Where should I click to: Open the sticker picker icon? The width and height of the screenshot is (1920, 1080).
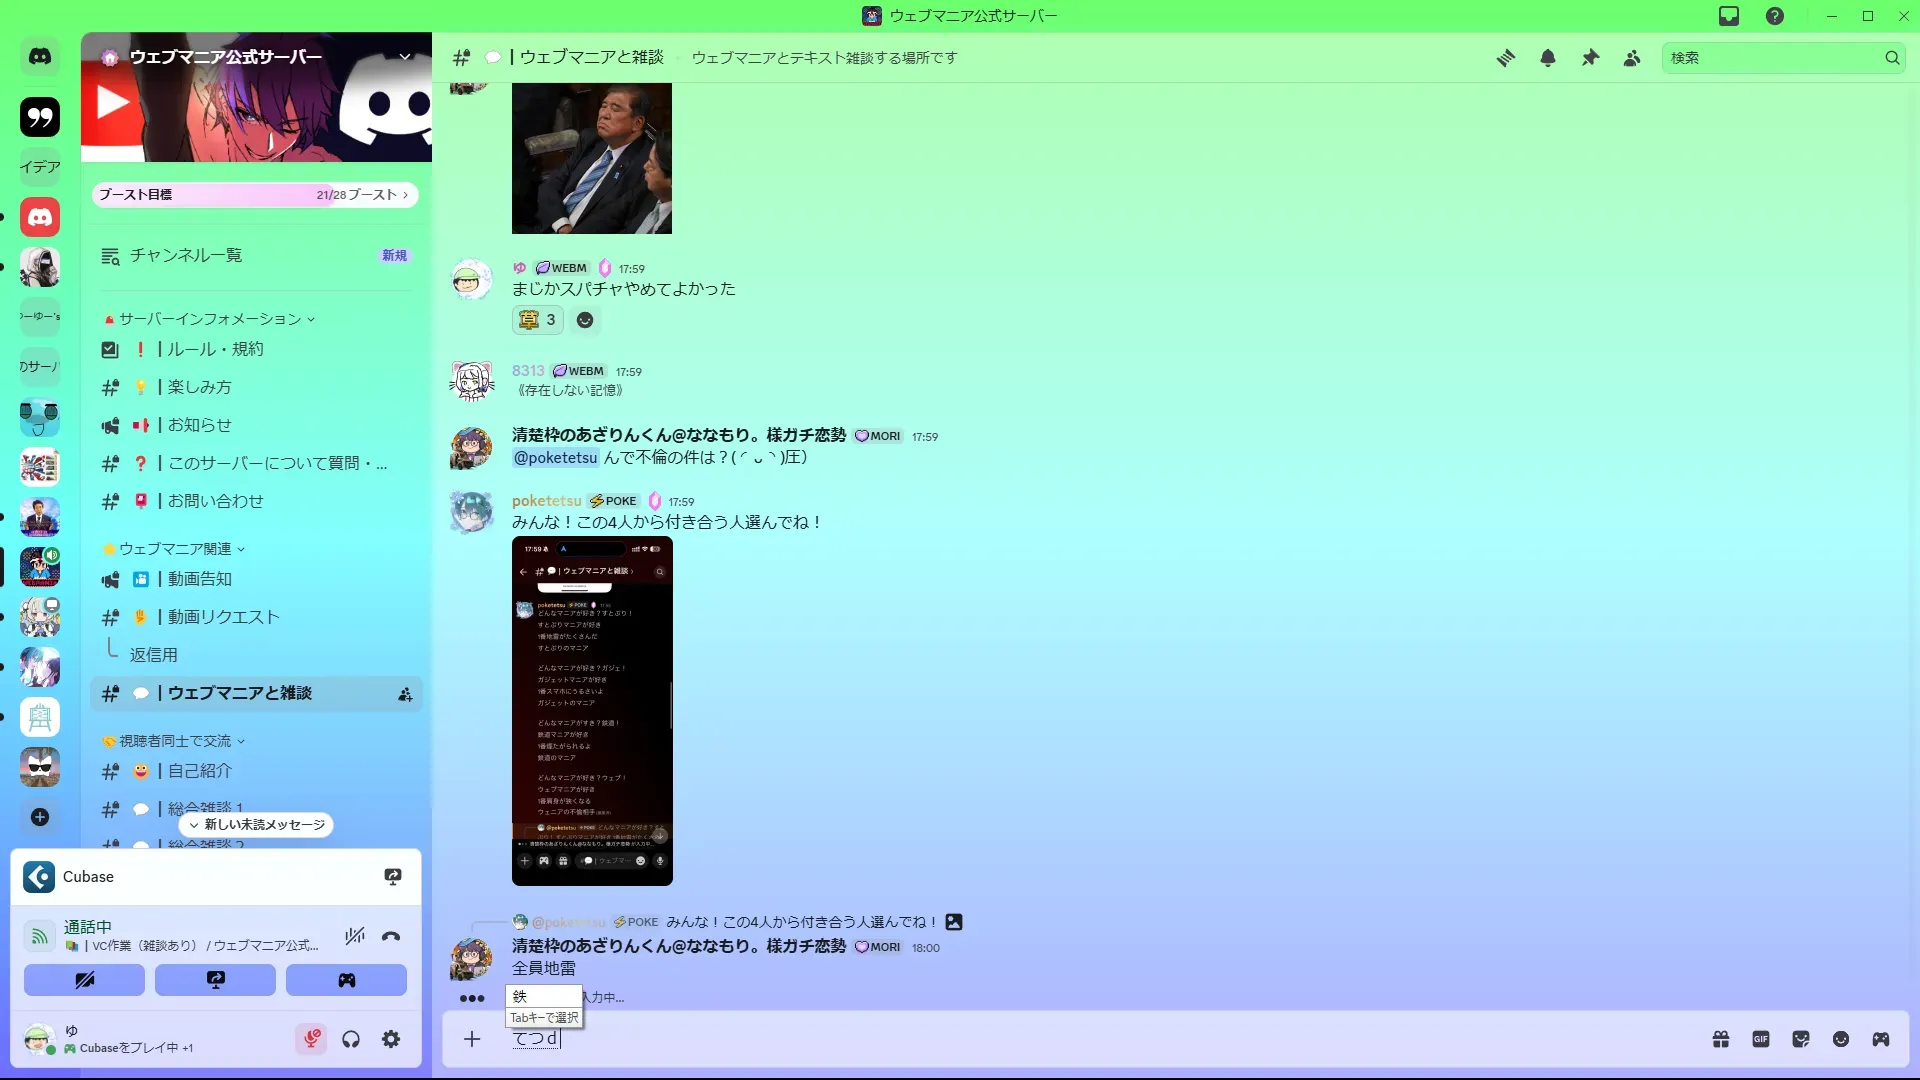coord(1801,1039)
